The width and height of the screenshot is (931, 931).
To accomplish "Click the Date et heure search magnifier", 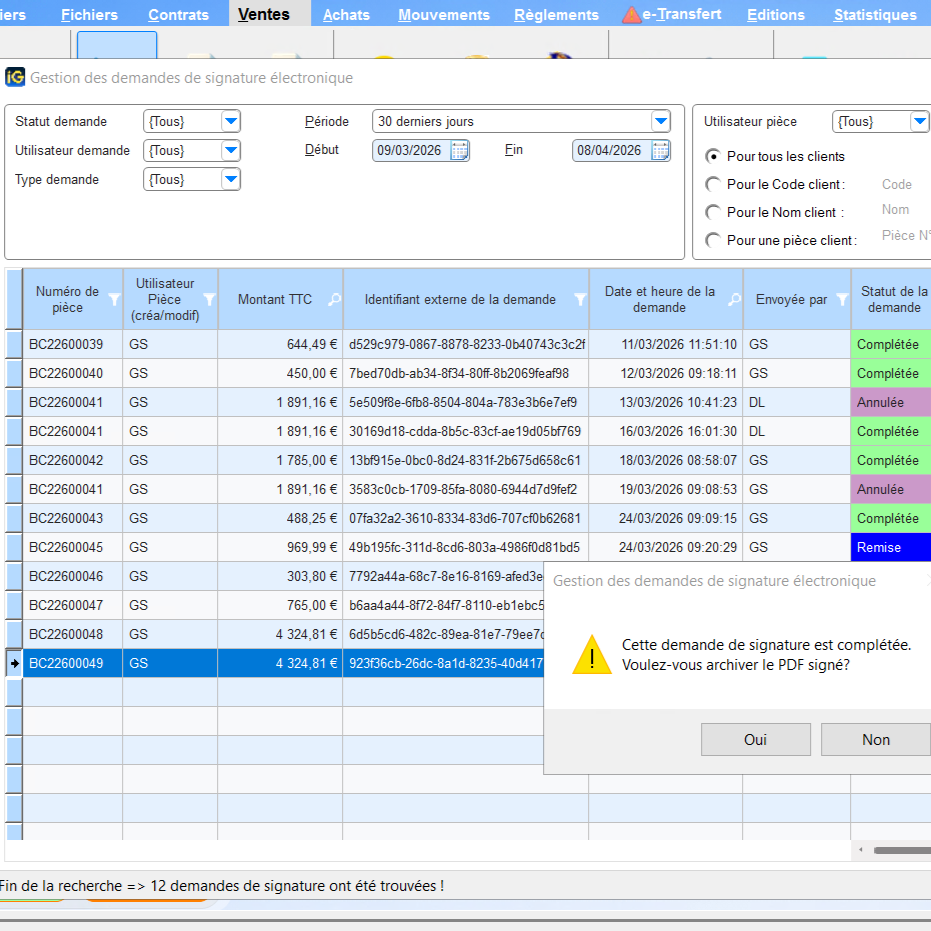I will [734, 299].
